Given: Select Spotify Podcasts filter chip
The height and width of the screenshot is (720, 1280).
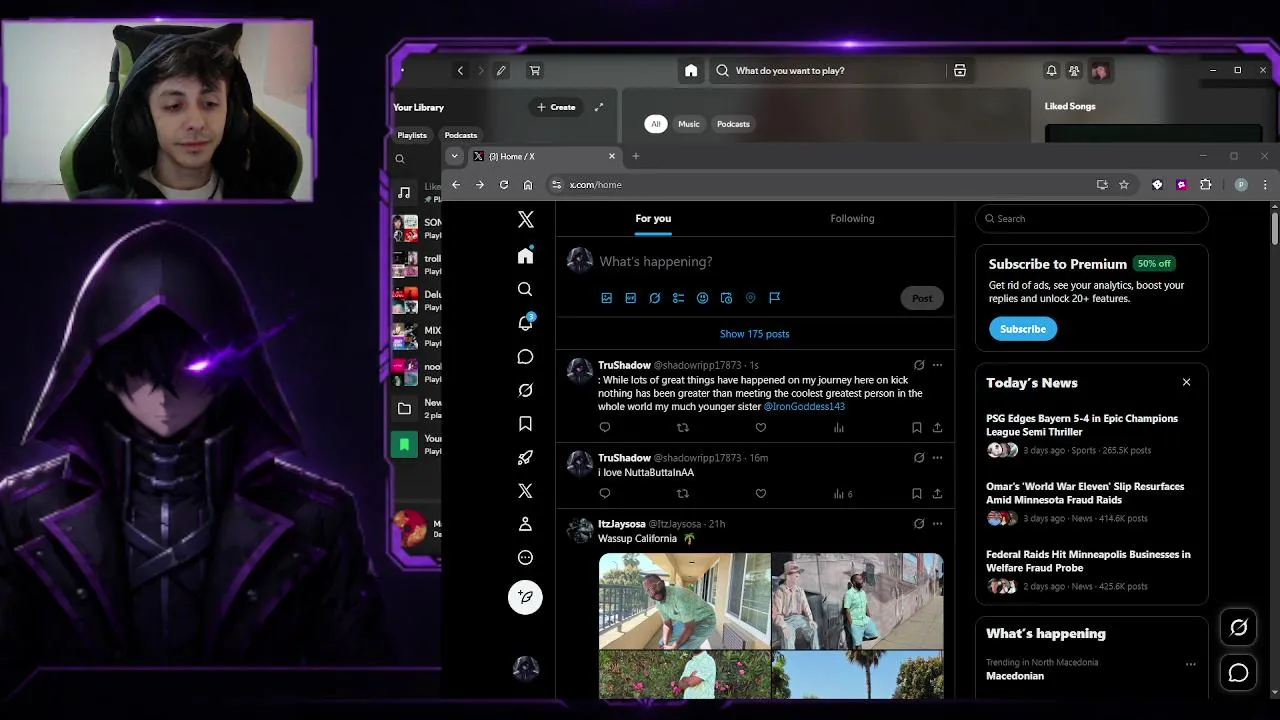Looking at the screenshot, I should click(x=733, y=124).
